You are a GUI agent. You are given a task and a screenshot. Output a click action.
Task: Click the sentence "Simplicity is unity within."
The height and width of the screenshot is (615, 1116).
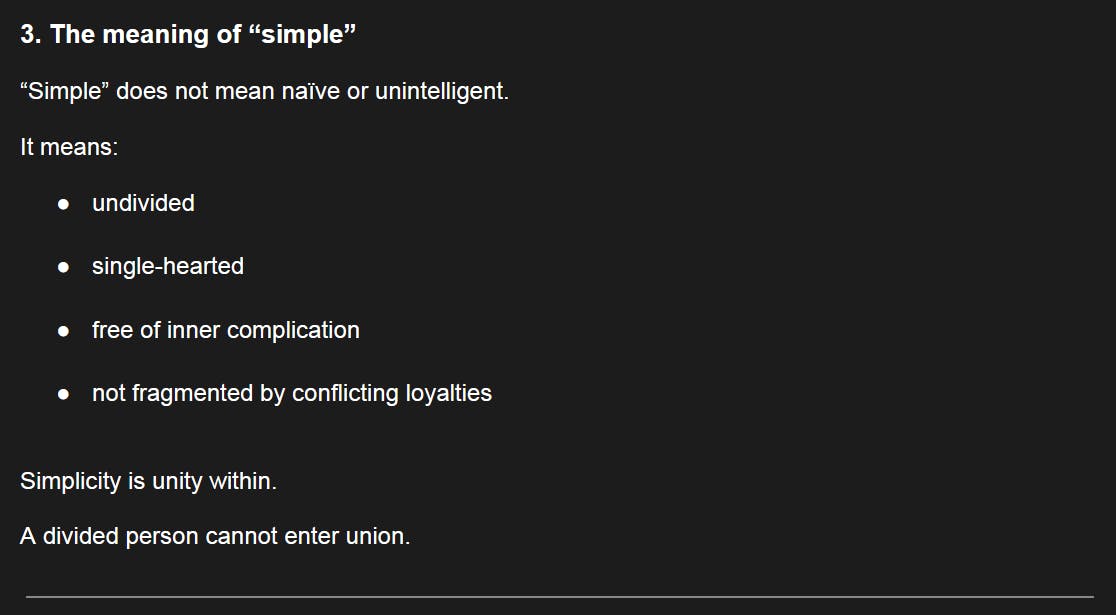(148, 481)
